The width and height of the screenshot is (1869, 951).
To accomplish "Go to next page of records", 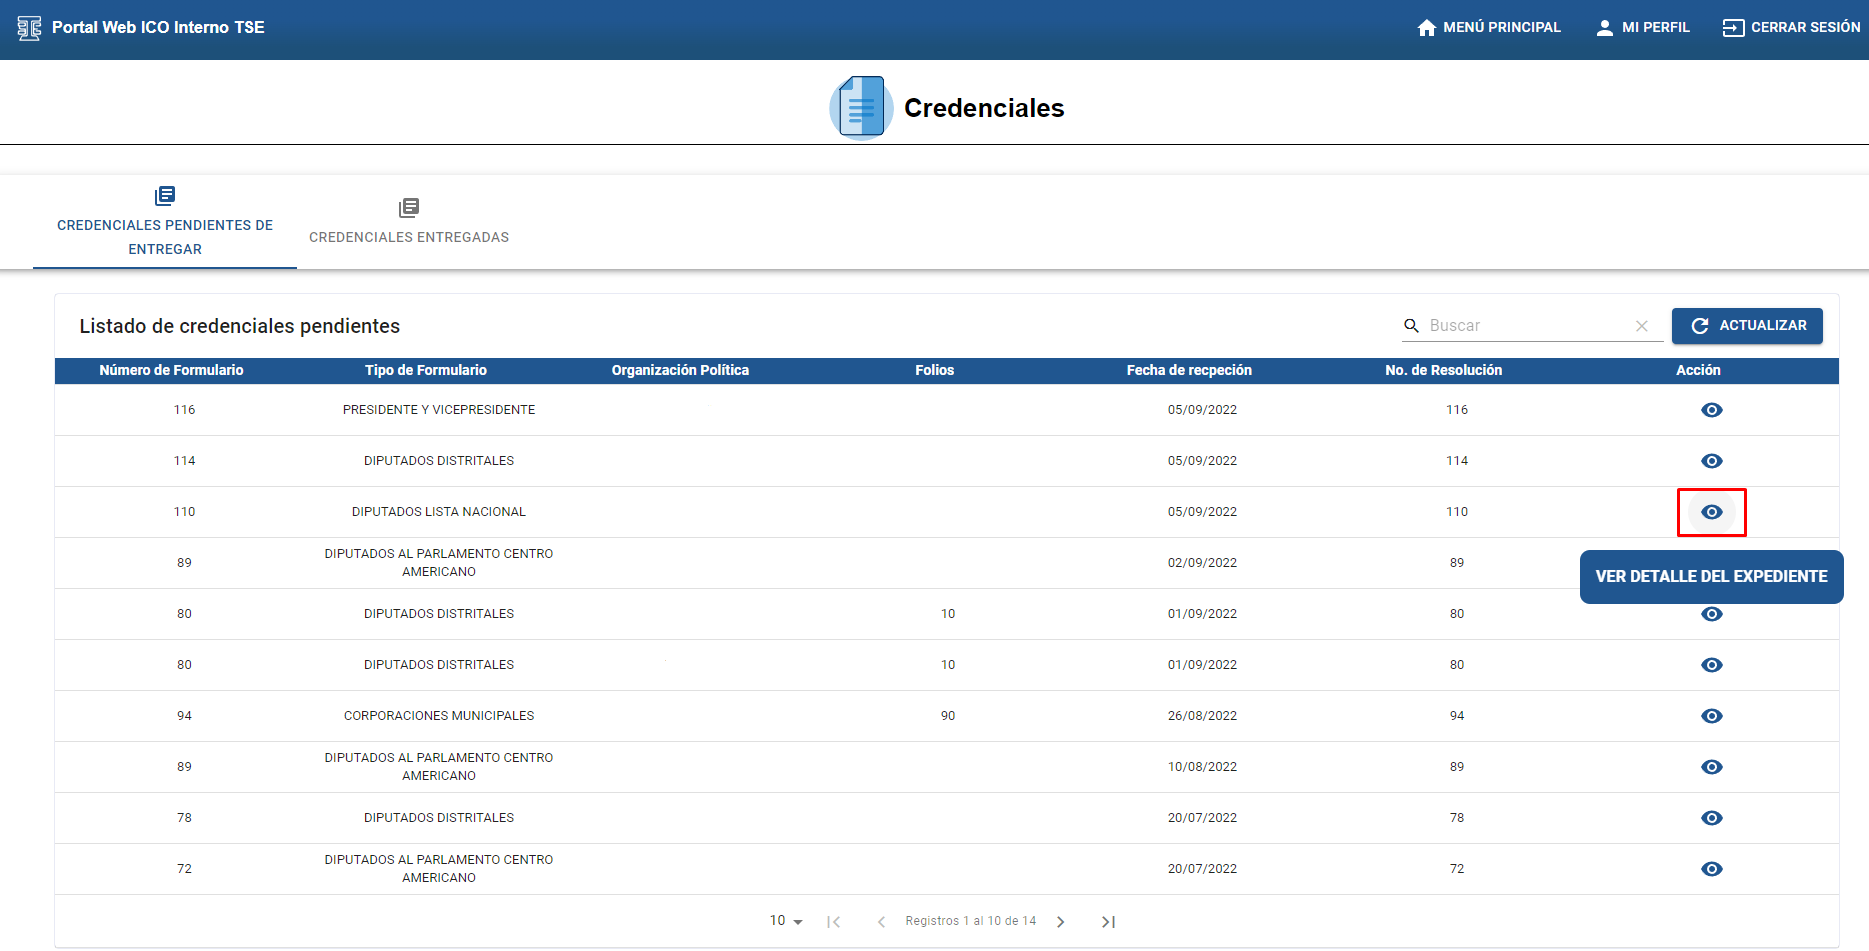I will pyautogui.click(x=1061, y=922).
